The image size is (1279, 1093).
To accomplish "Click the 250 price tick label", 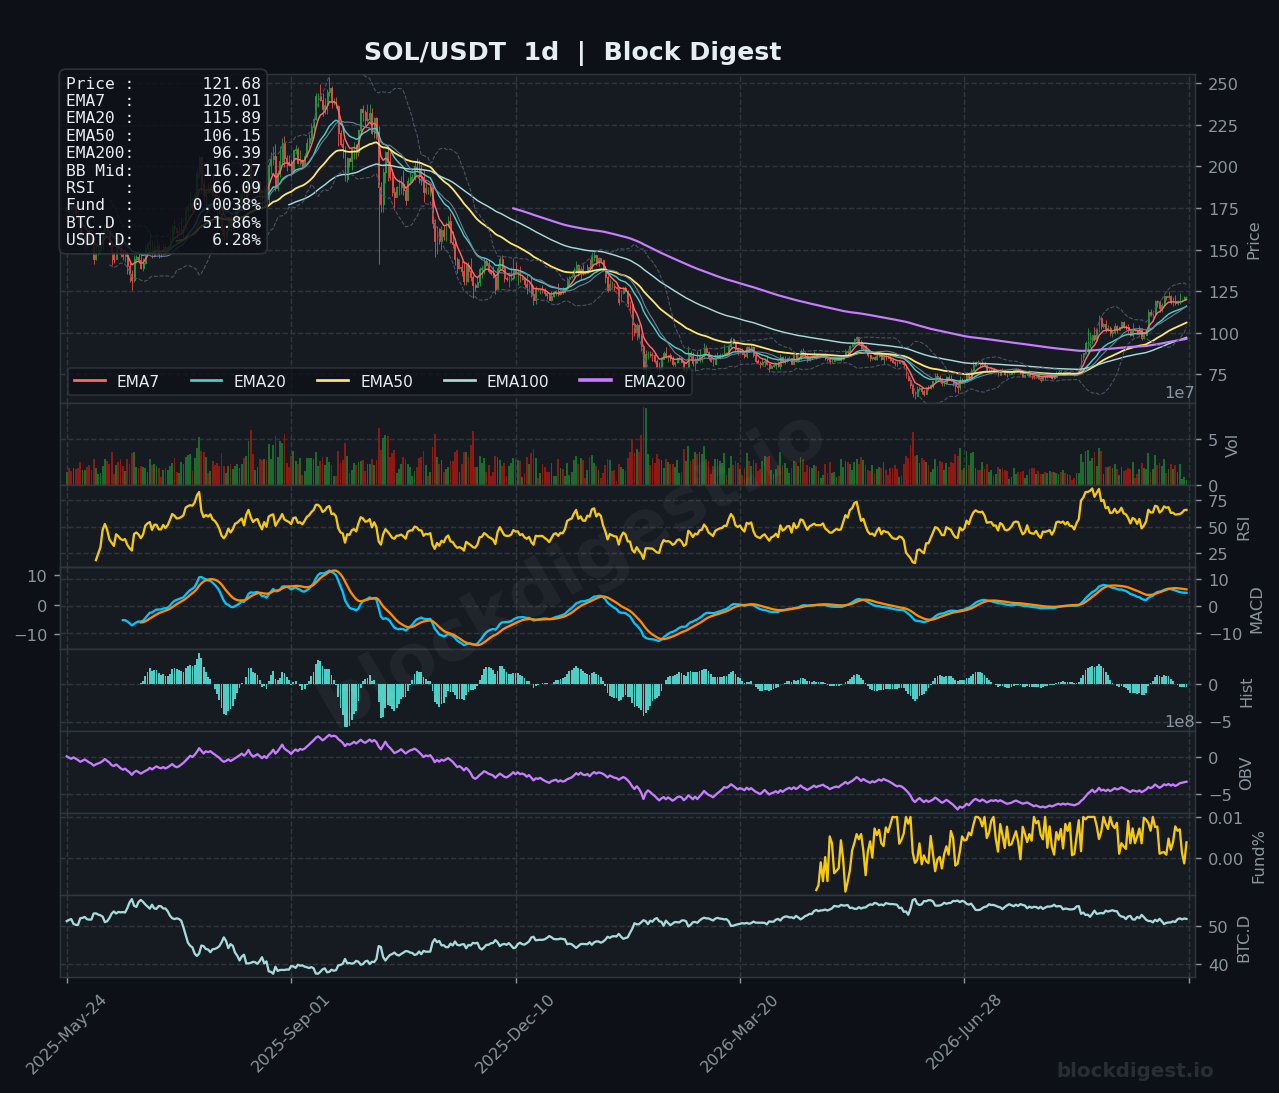I will tap(1223, 84).
